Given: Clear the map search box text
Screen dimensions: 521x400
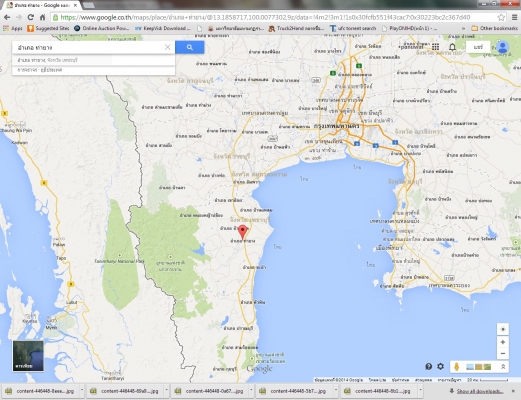Looking at the screenshot, I should pos(168,47).
